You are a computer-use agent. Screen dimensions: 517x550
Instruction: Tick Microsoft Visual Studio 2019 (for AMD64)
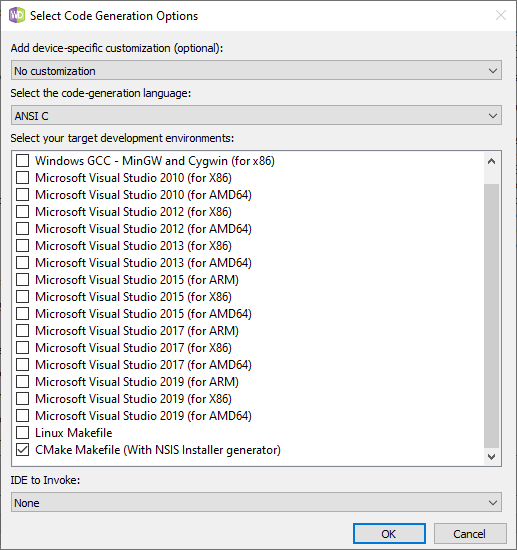pos(22,416)
